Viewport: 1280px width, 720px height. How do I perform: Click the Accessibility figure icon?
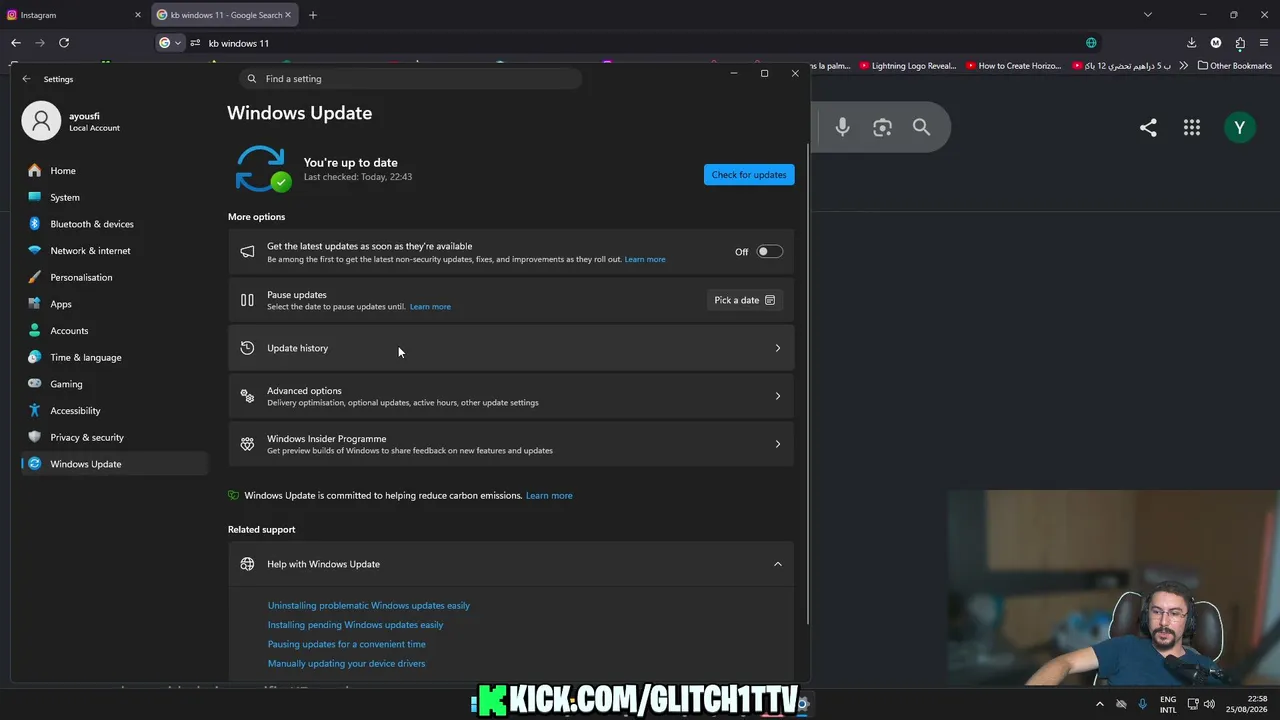point(35,411)
